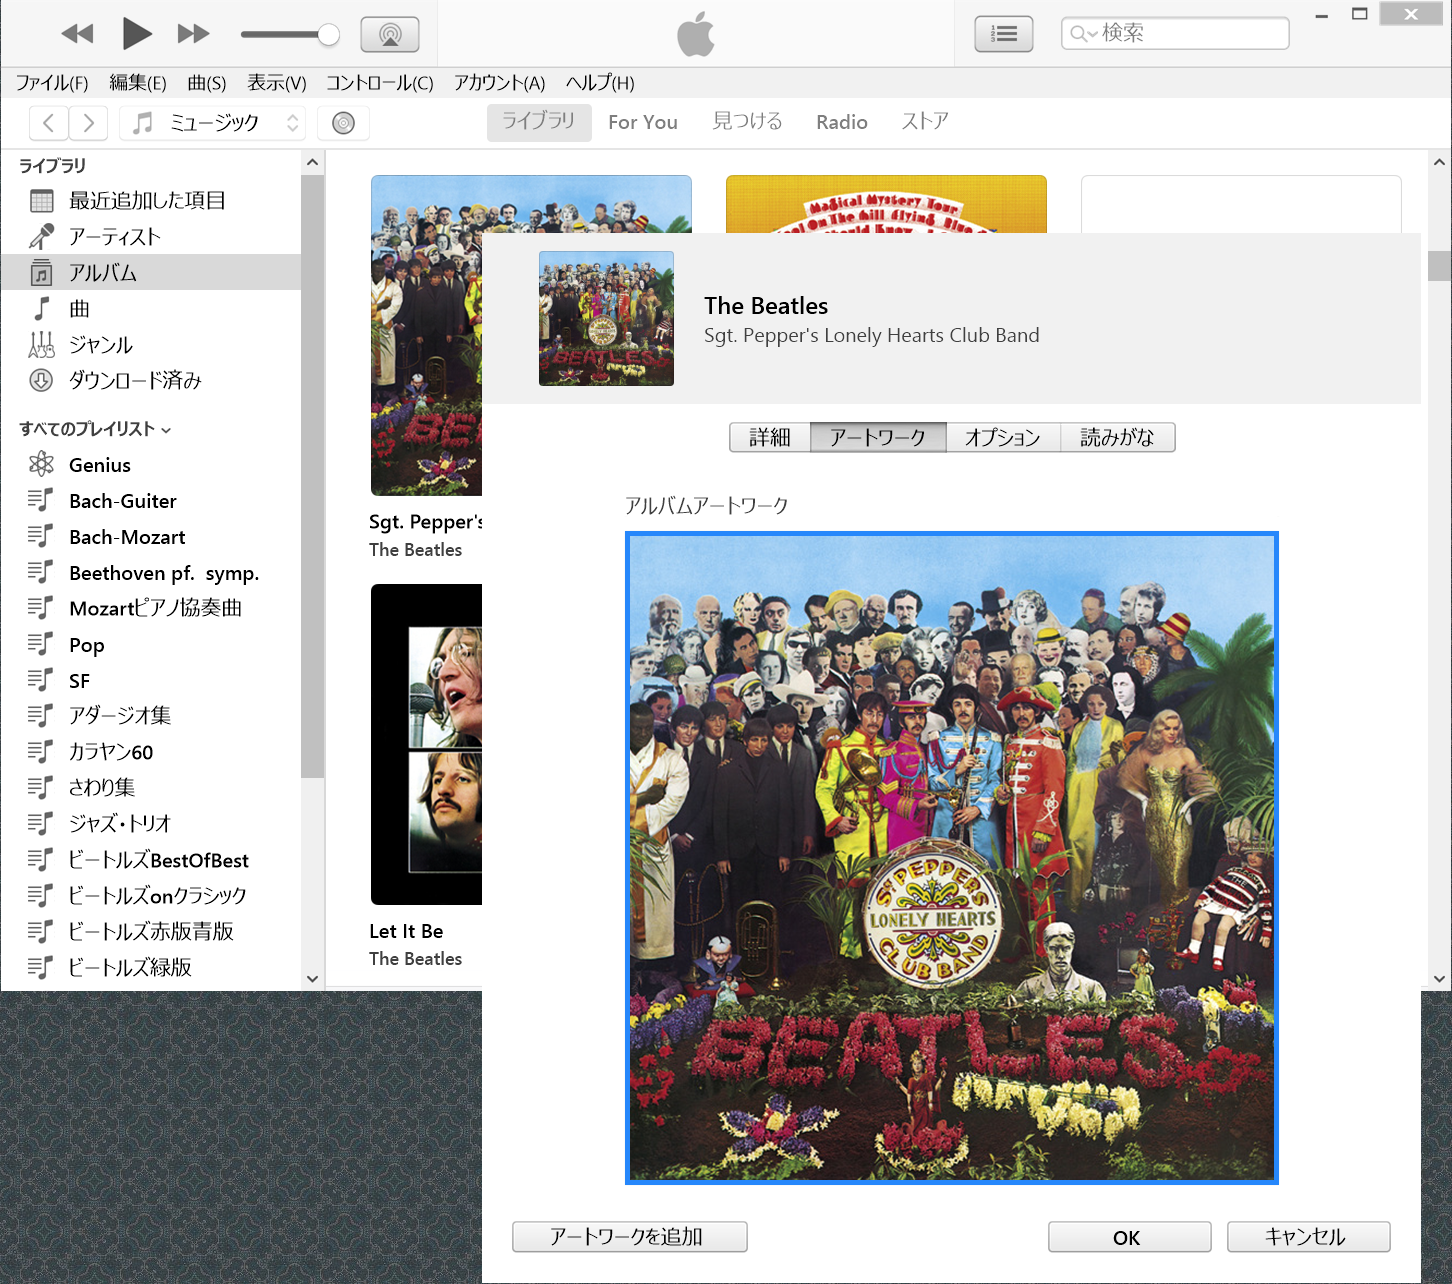Collapse the すべてのプレイリスト section chevron

166,430
